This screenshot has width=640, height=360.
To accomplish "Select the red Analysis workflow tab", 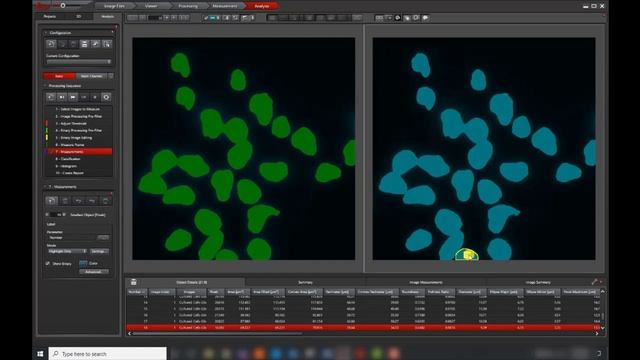I will tap(262, 6).
